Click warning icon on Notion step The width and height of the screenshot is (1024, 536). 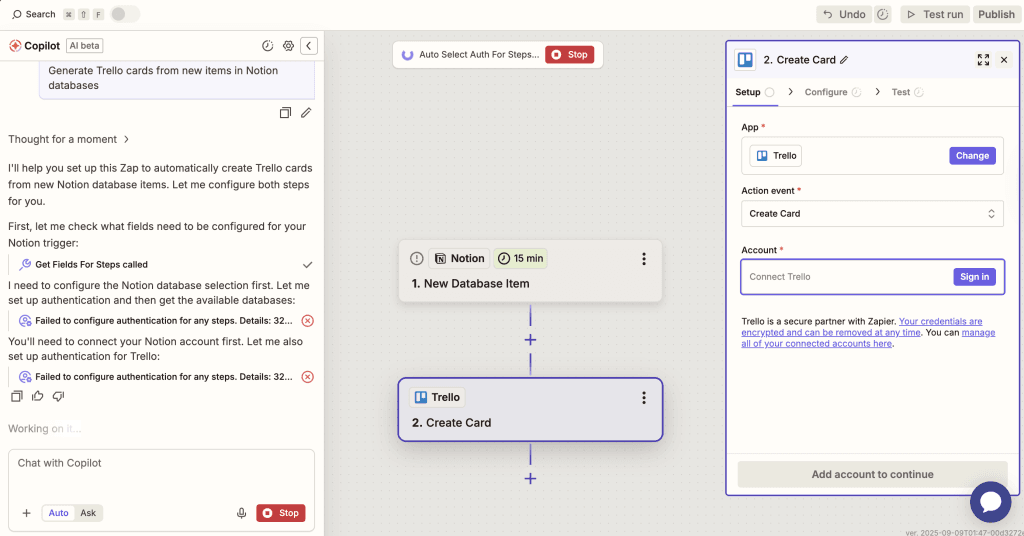(x=417, y=259)
